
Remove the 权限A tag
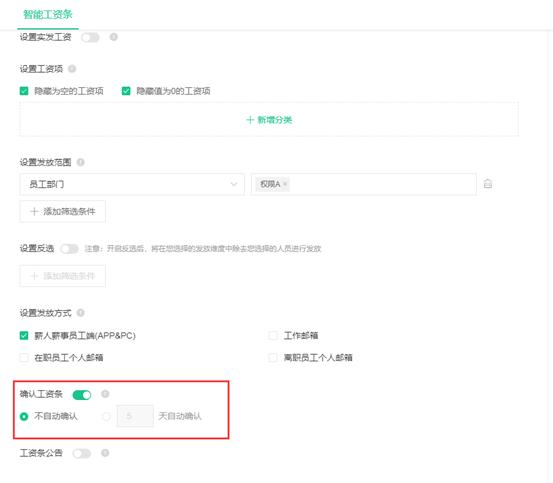(285, 184)
